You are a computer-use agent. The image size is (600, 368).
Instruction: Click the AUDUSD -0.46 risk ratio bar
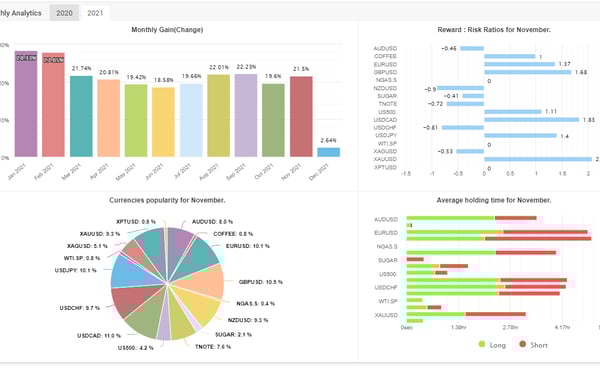[x=472, y=48]
